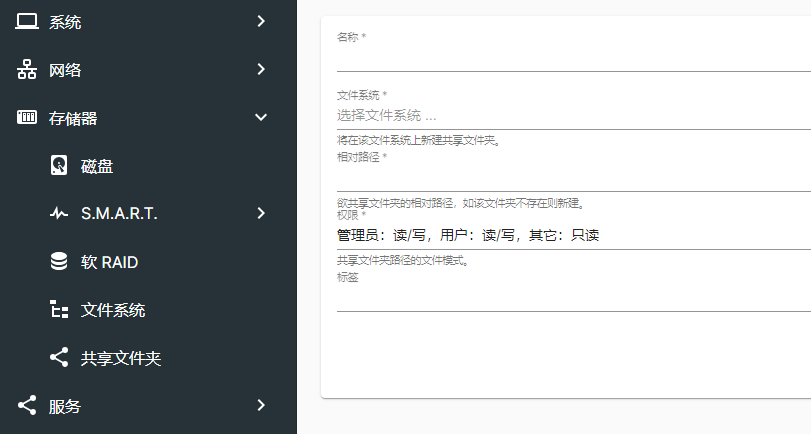Open the 服务 menu item

coord(65,407)
